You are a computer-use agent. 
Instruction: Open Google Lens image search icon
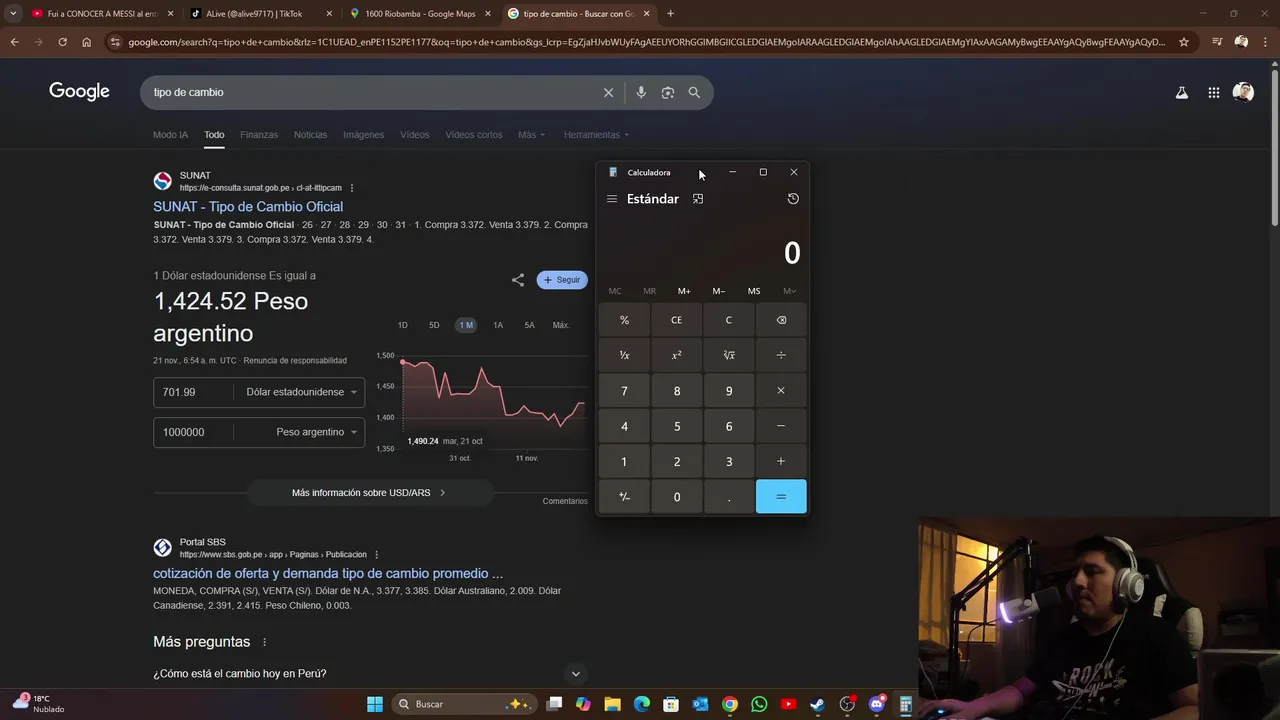point(667,92)
